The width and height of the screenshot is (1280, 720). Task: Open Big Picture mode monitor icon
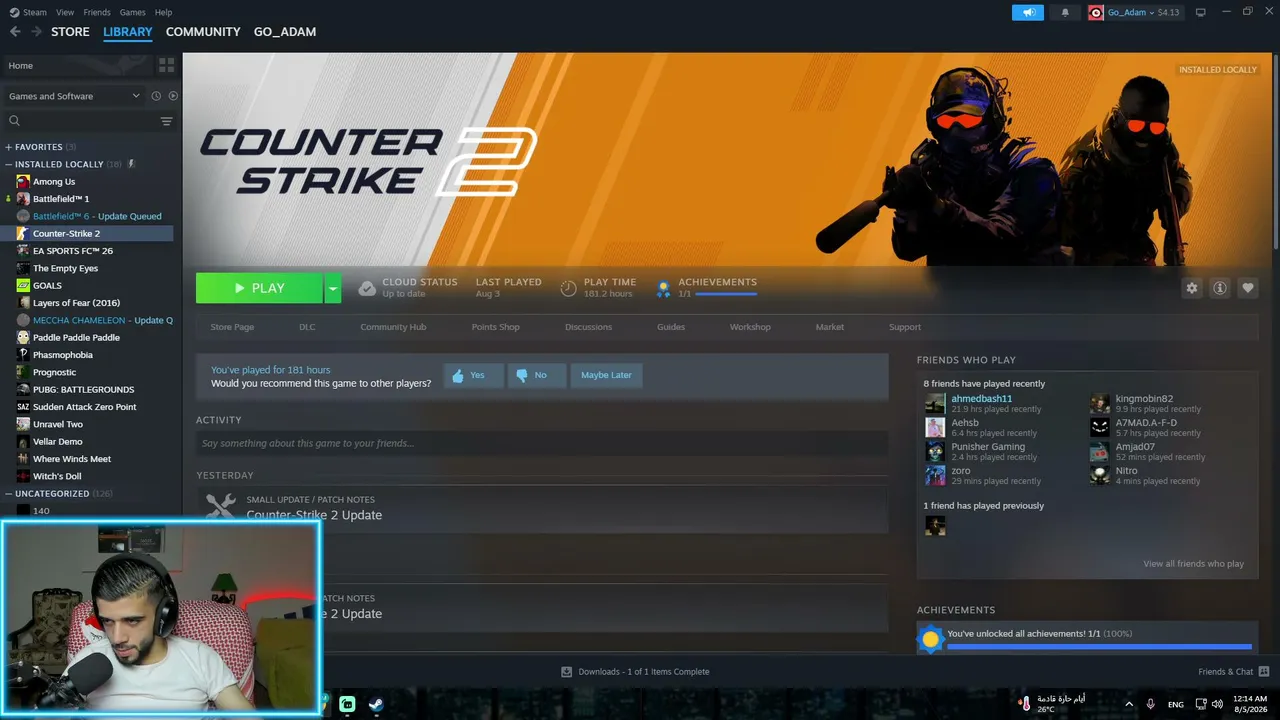pyautogui.click(x=1201, y=12)
